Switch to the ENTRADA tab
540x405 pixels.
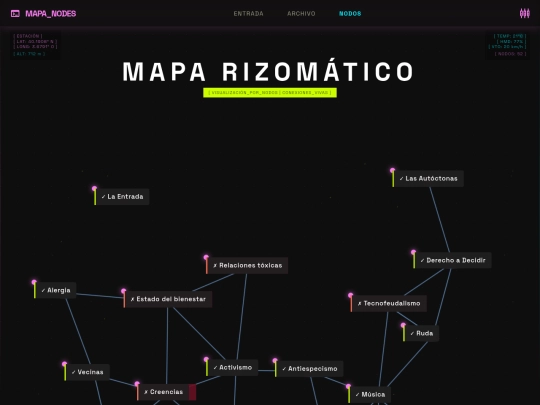click(x=248, y=13)
